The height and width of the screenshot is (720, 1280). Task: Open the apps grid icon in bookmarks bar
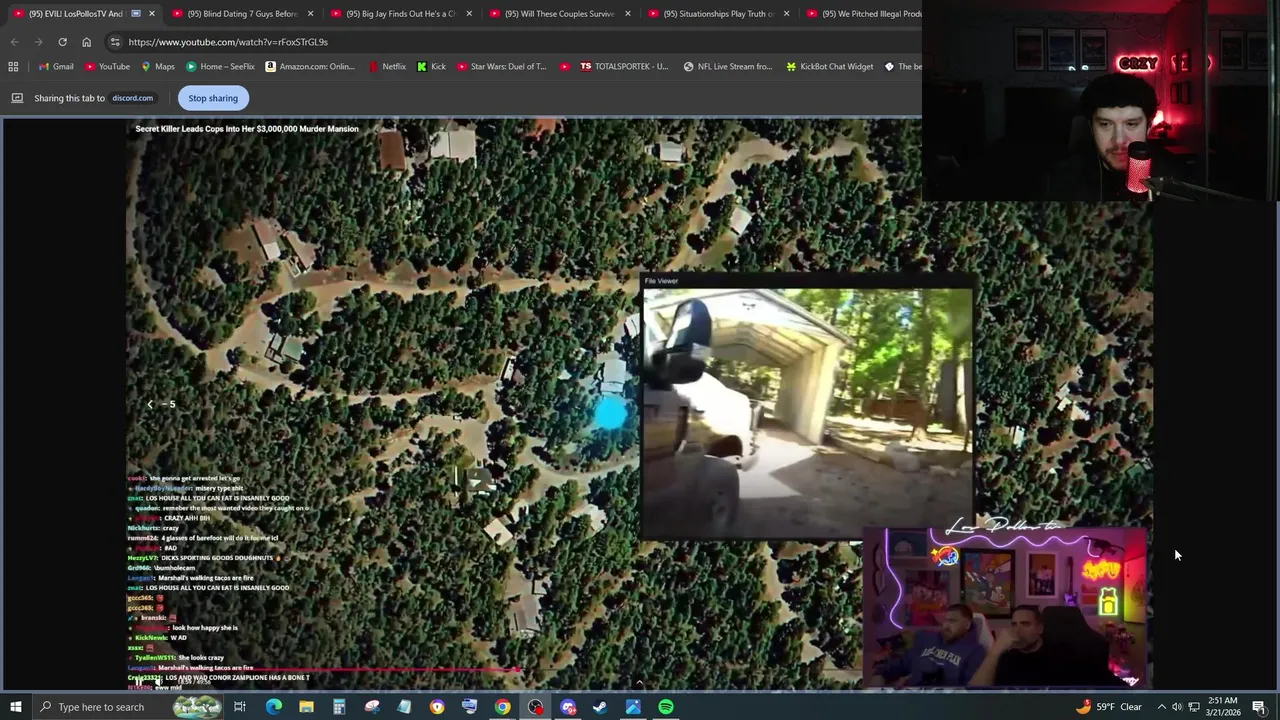tap(13, 67)
